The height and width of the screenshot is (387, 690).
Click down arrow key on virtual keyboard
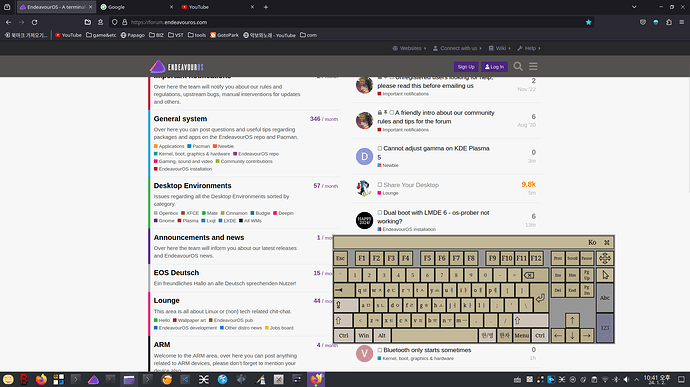[572, 335]
